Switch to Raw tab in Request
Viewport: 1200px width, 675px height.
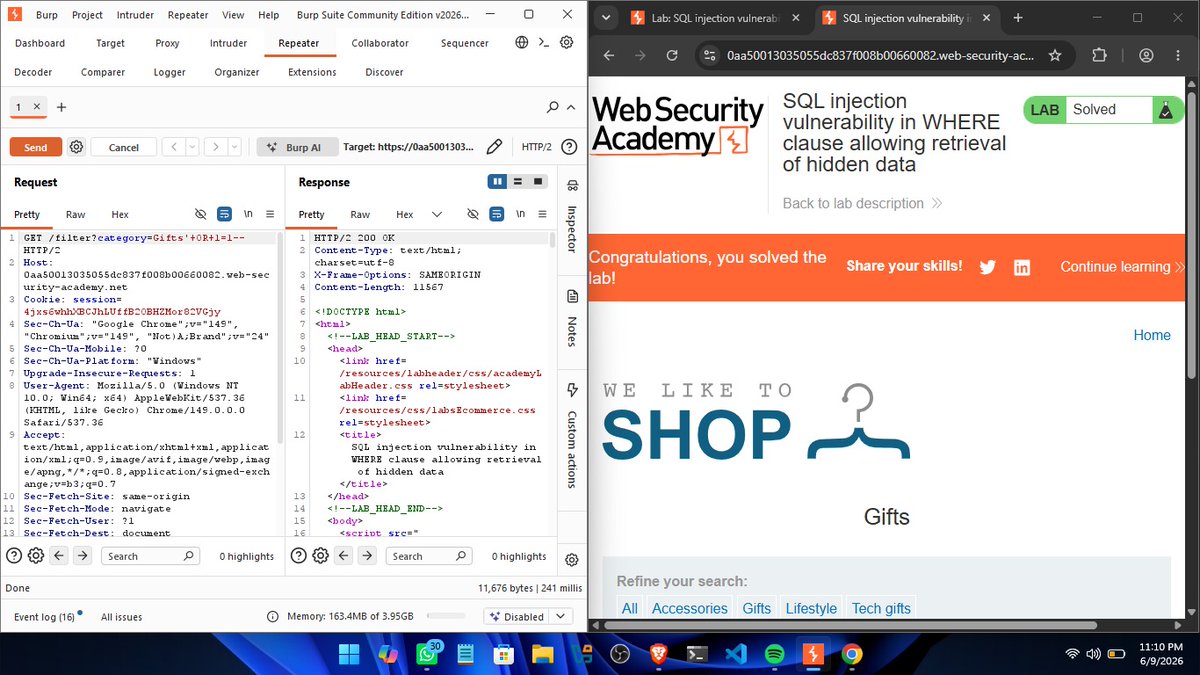click(x=76, y=214)
